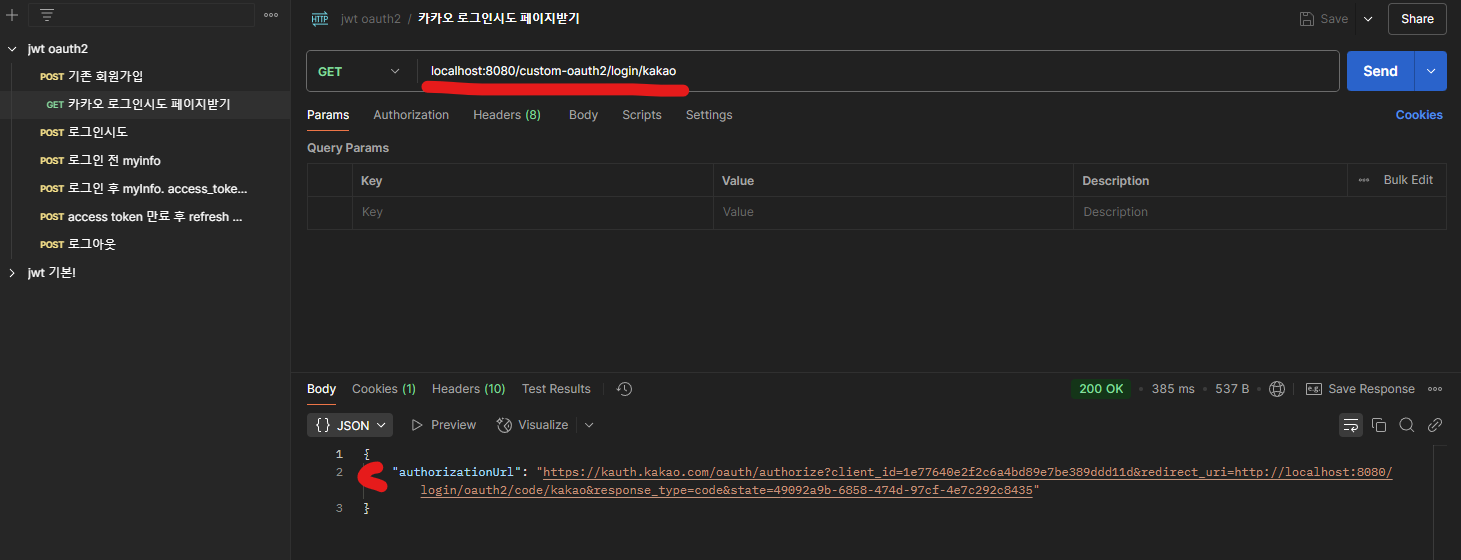This screenshot has width=1461, height=560.
Task: Click the Visualize button
Action: point(533,425)
